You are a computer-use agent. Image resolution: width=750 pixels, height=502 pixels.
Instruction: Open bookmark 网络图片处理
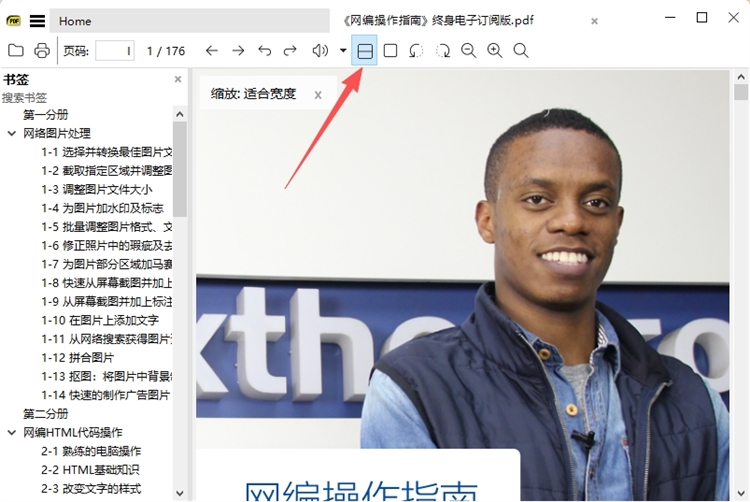(57, 133)
